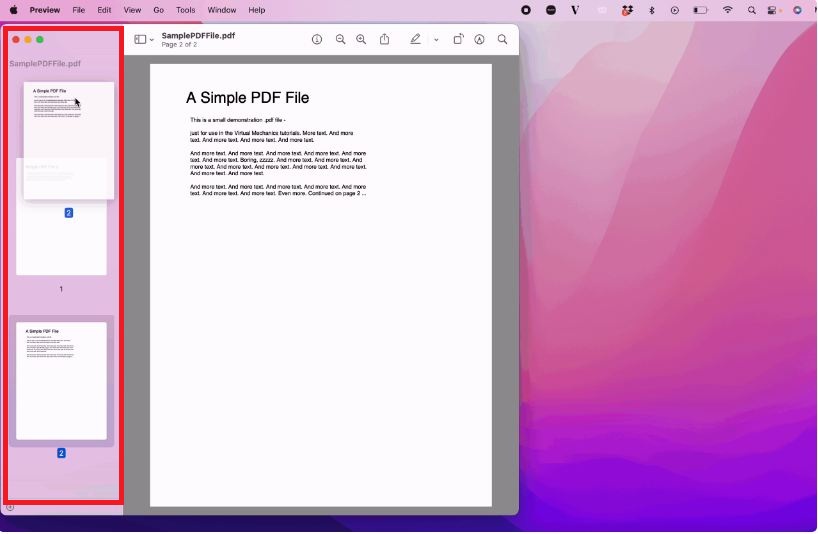Open Spotlight search in menu bar
This screenshot has width=818, height=534.
pyautogui.click(x=752, y=10)
